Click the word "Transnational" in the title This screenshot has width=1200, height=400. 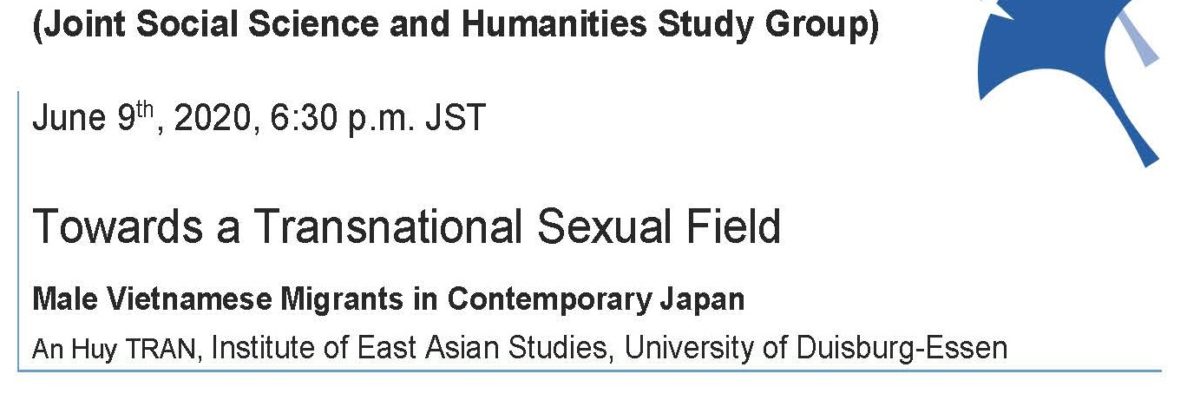tap(386, 228)
